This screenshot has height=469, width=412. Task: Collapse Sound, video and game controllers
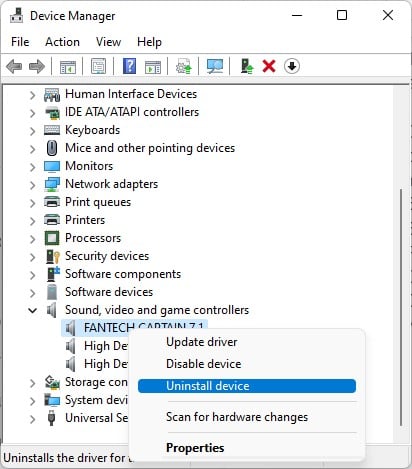click(x=32, y=311)
